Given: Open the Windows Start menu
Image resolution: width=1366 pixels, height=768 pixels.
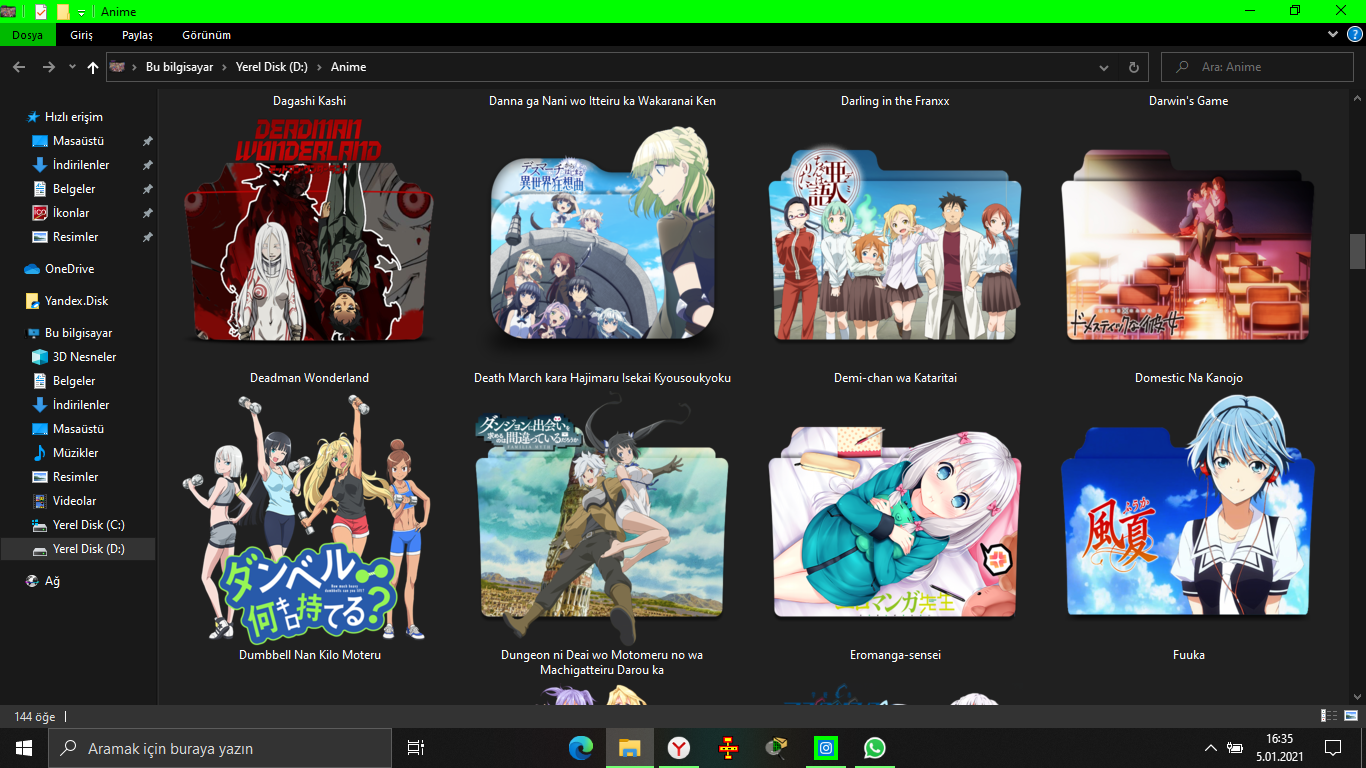Looking at the screenshot, I should (x=24, y=748).
